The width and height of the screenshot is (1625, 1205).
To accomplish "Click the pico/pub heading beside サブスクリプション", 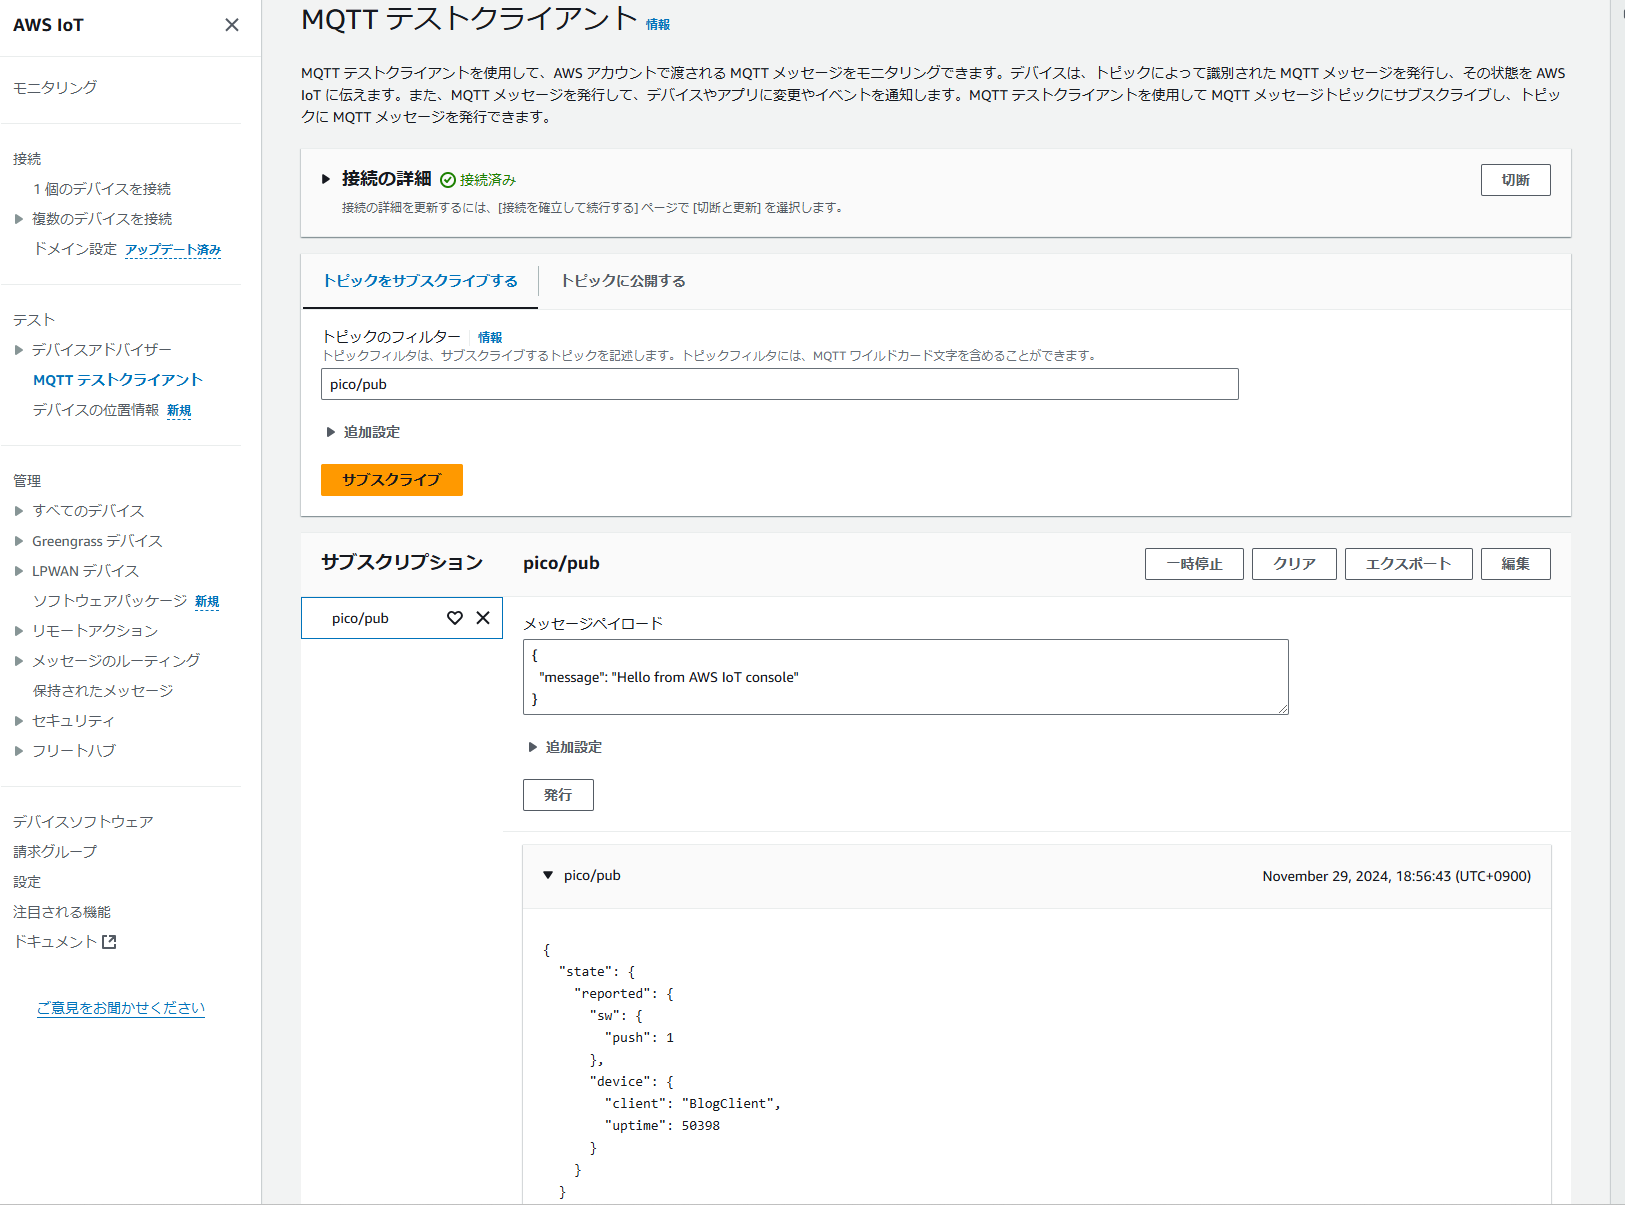I will click(x=562, y=563).
